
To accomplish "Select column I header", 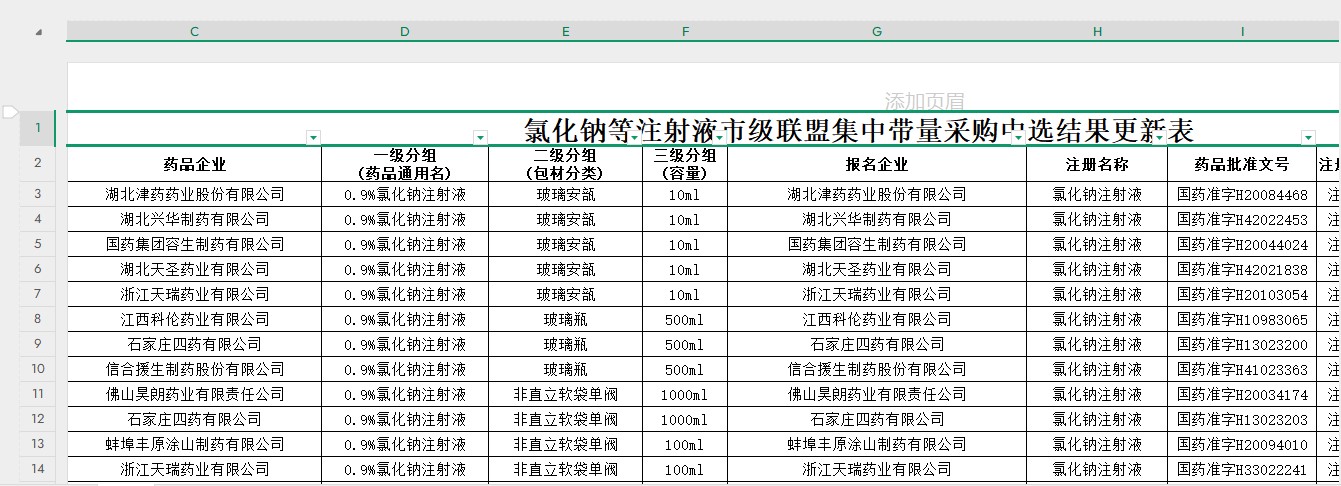I will (x=1242, y=32).
